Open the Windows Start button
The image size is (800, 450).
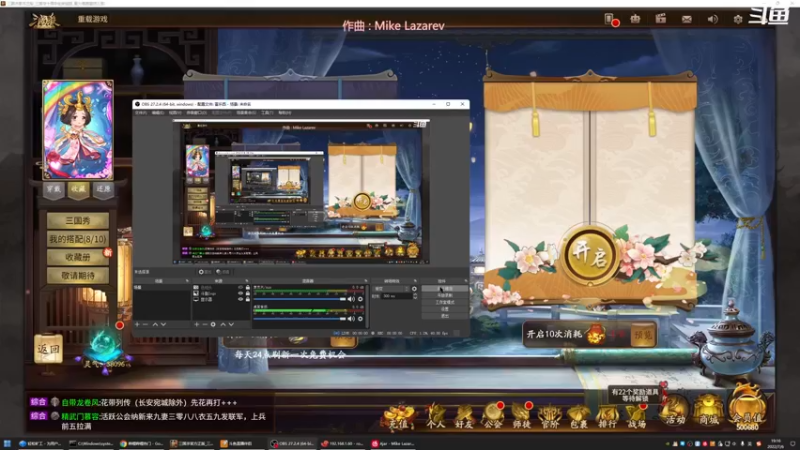7,444
